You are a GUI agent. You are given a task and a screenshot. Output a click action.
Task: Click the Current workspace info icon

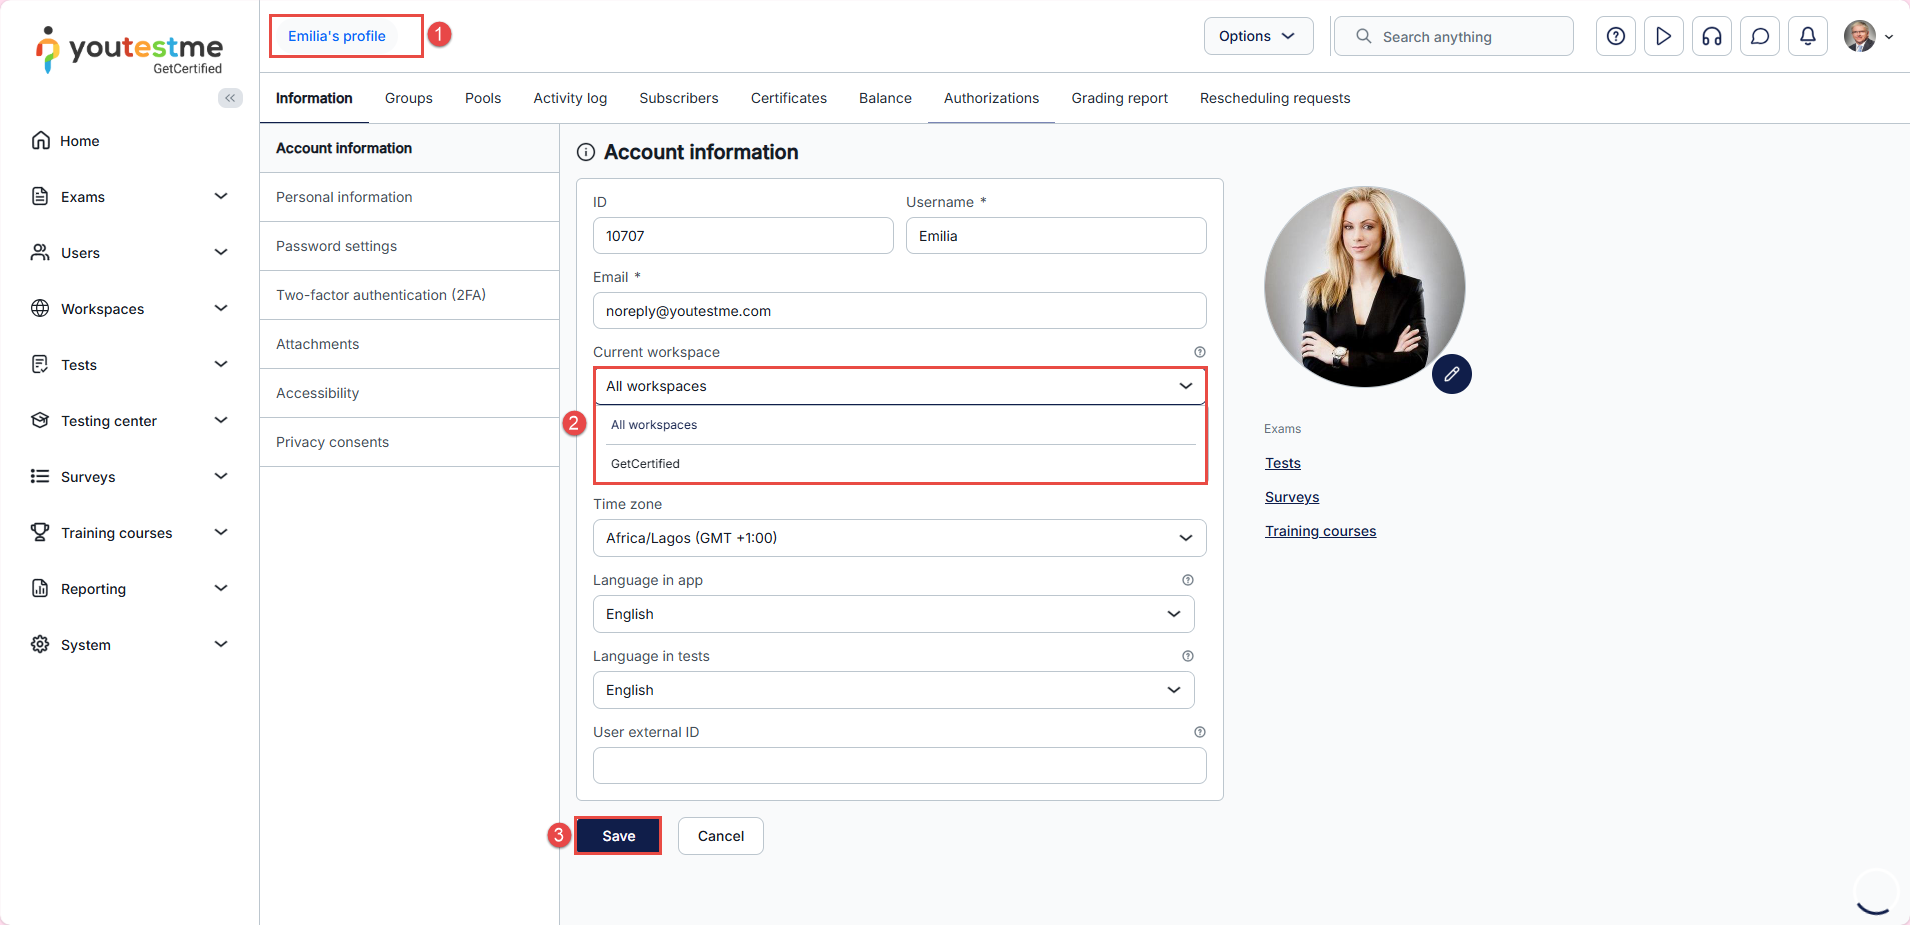[1199, 352]
